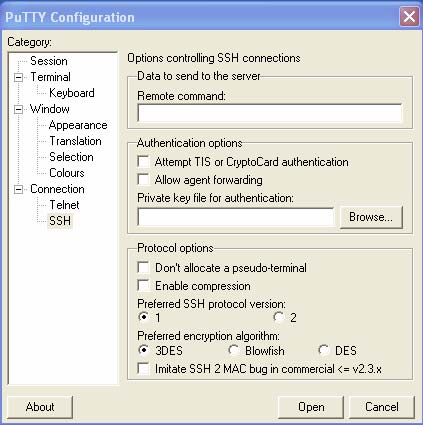Select Blowfish encryption algorithm
Image resolution: width=423 pixels, height=425 pixels.
pos(234,350)
